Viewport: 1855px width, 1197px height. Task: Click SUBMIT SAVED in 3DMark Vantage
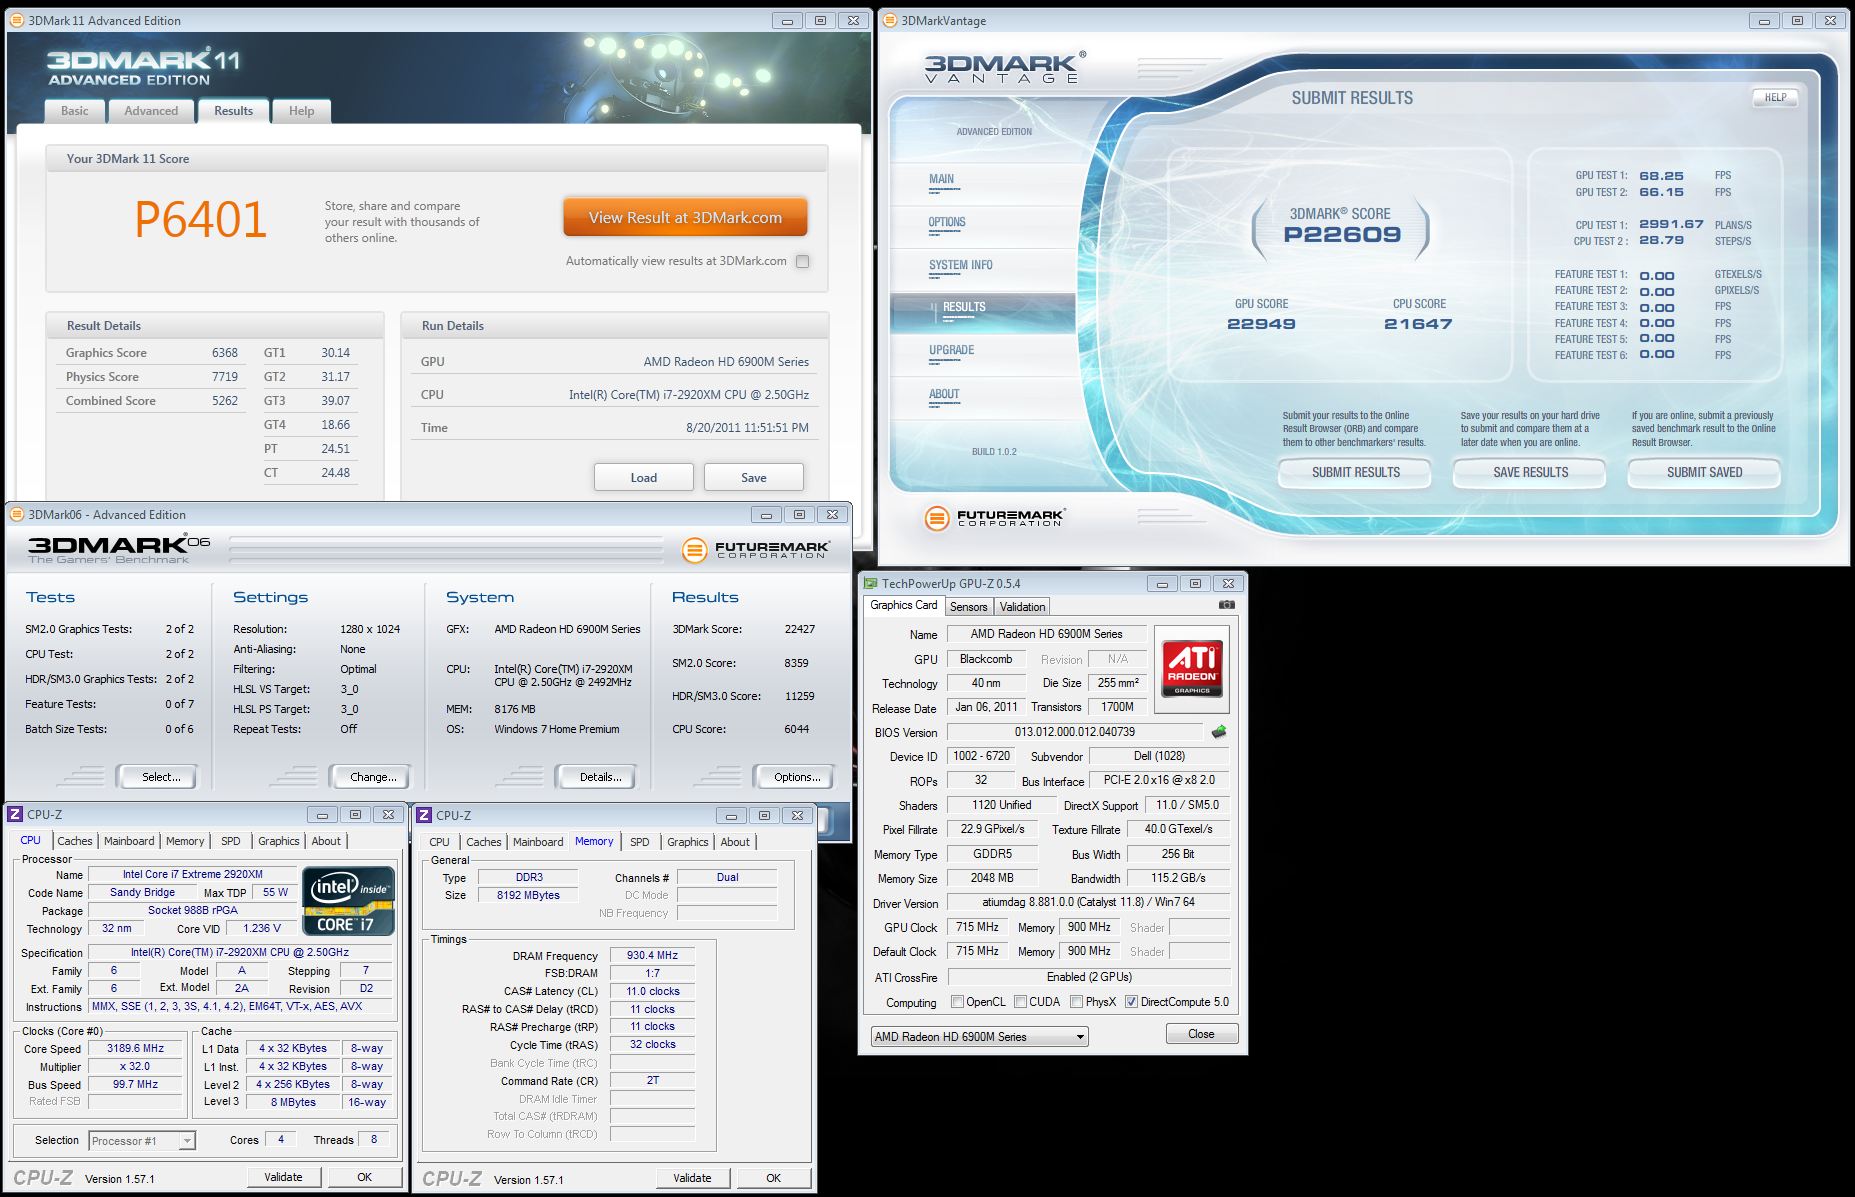(1704, 472)
